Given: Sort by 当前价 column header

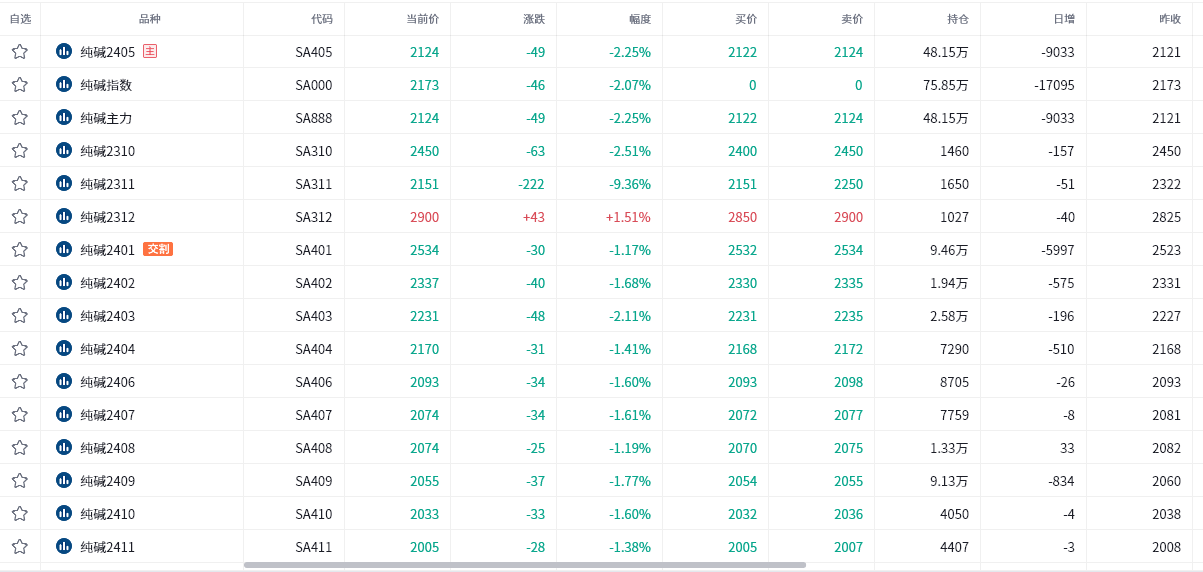Looking at the screenshot, I should click(422, 19).
